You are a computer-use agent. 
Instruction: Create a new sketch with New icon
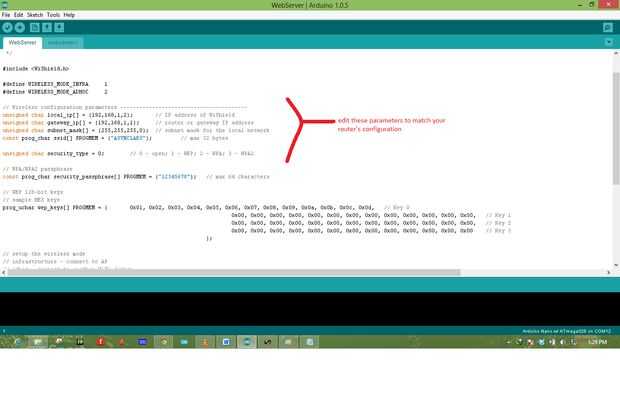[x=35, y=27]
